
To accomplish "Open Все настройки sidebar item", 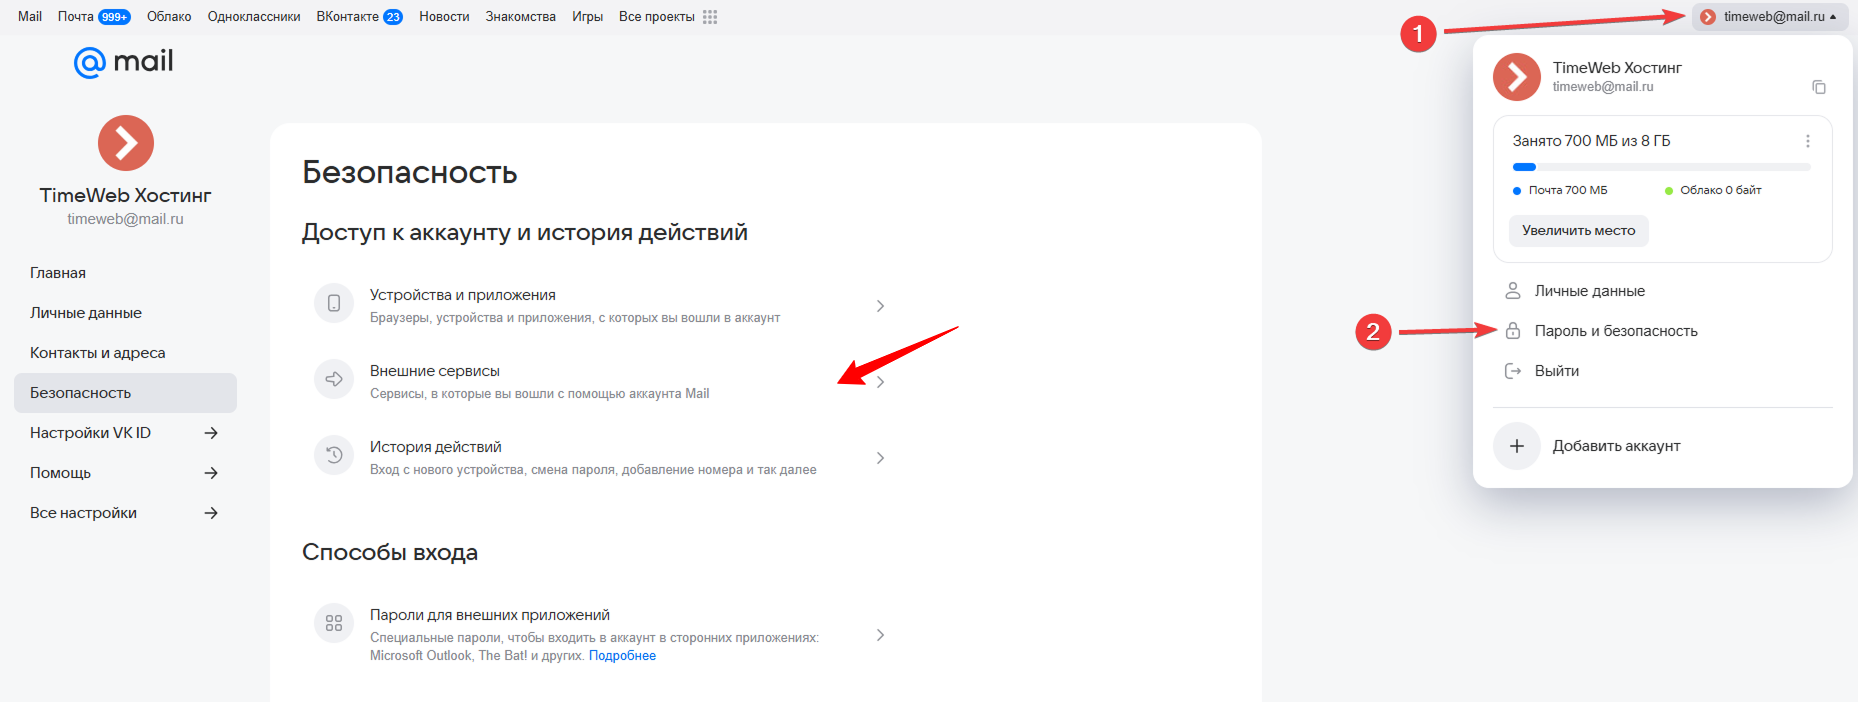I will pyautogui.click(x=125, y=513).
